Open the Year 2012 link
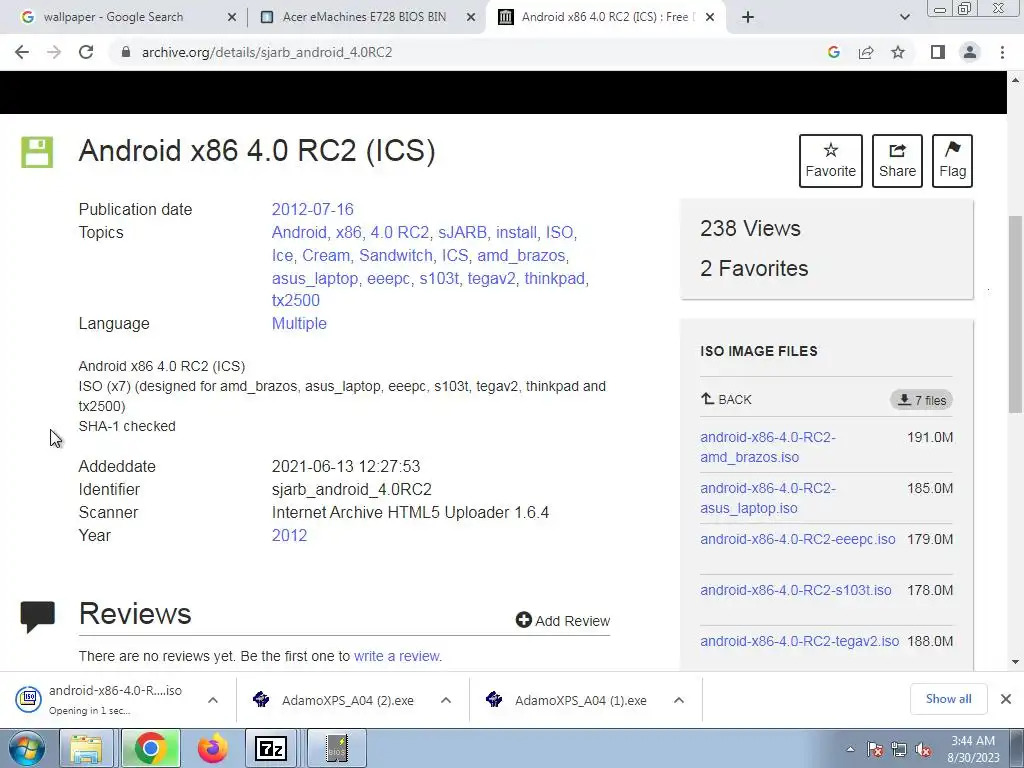The width and height of the screenshot is (1024, 768). 289,536
